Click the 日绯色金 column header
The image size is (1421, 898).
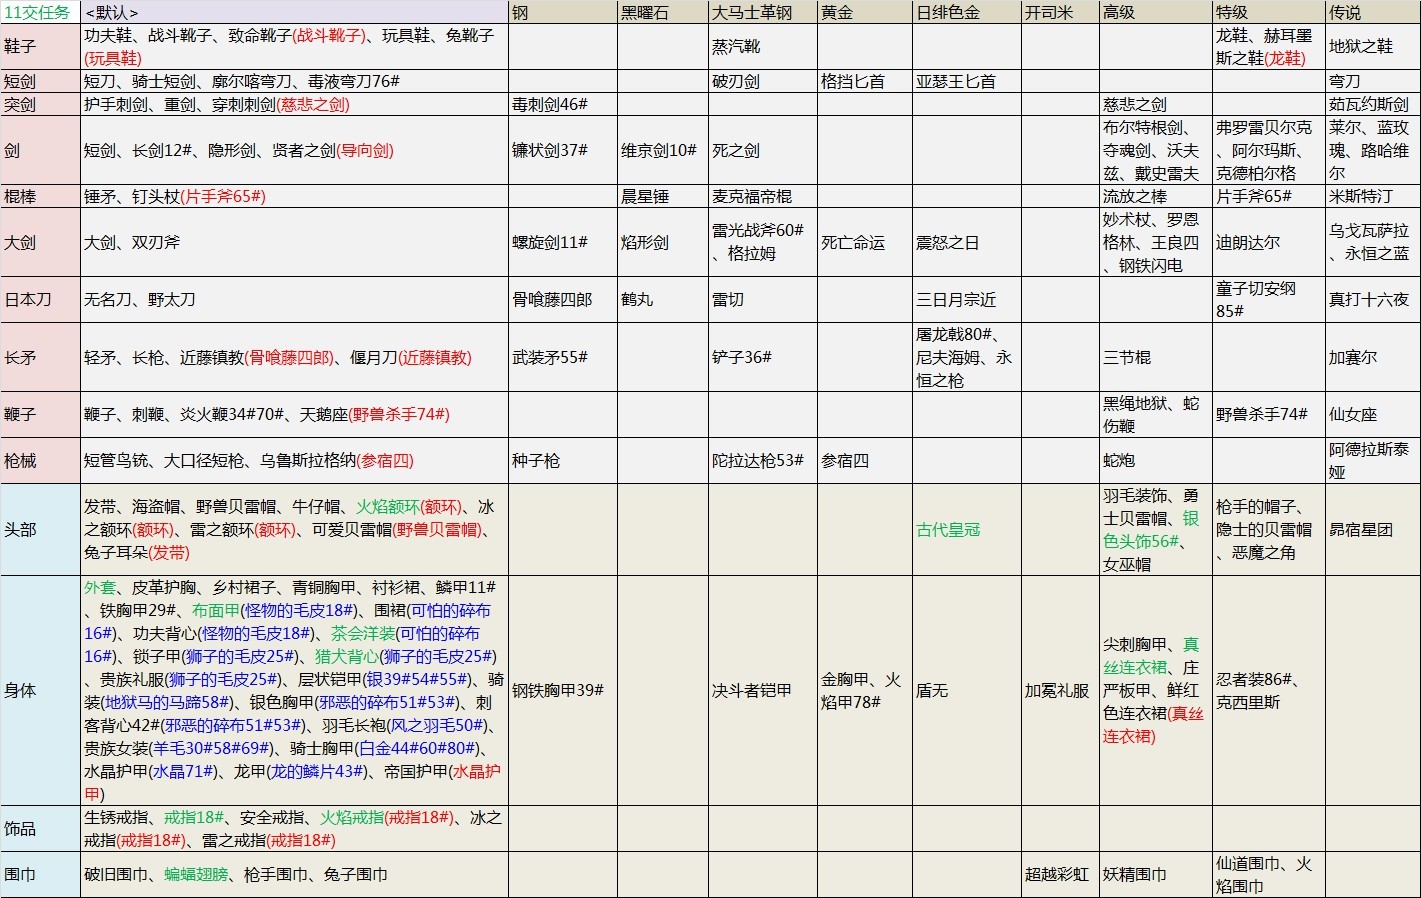948,12
